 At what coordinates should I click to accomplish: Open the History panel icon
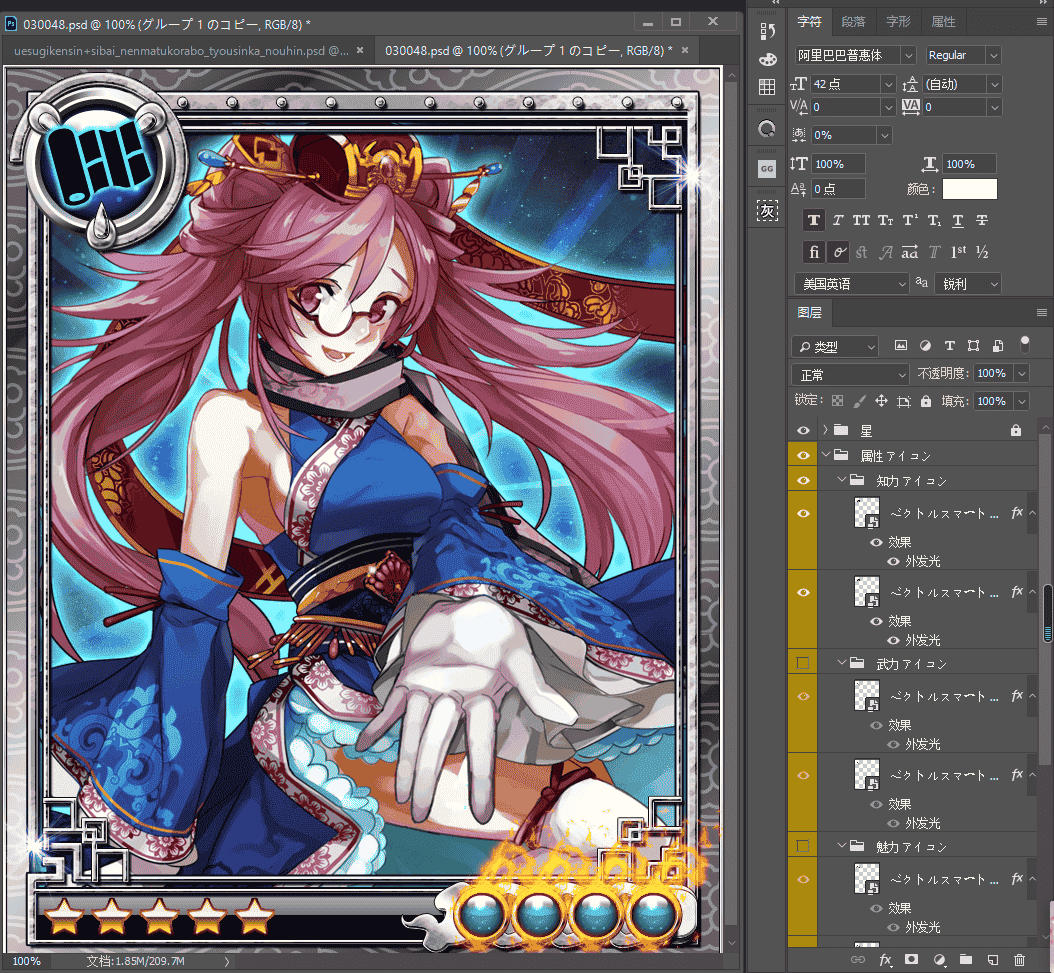click(767, 32)
